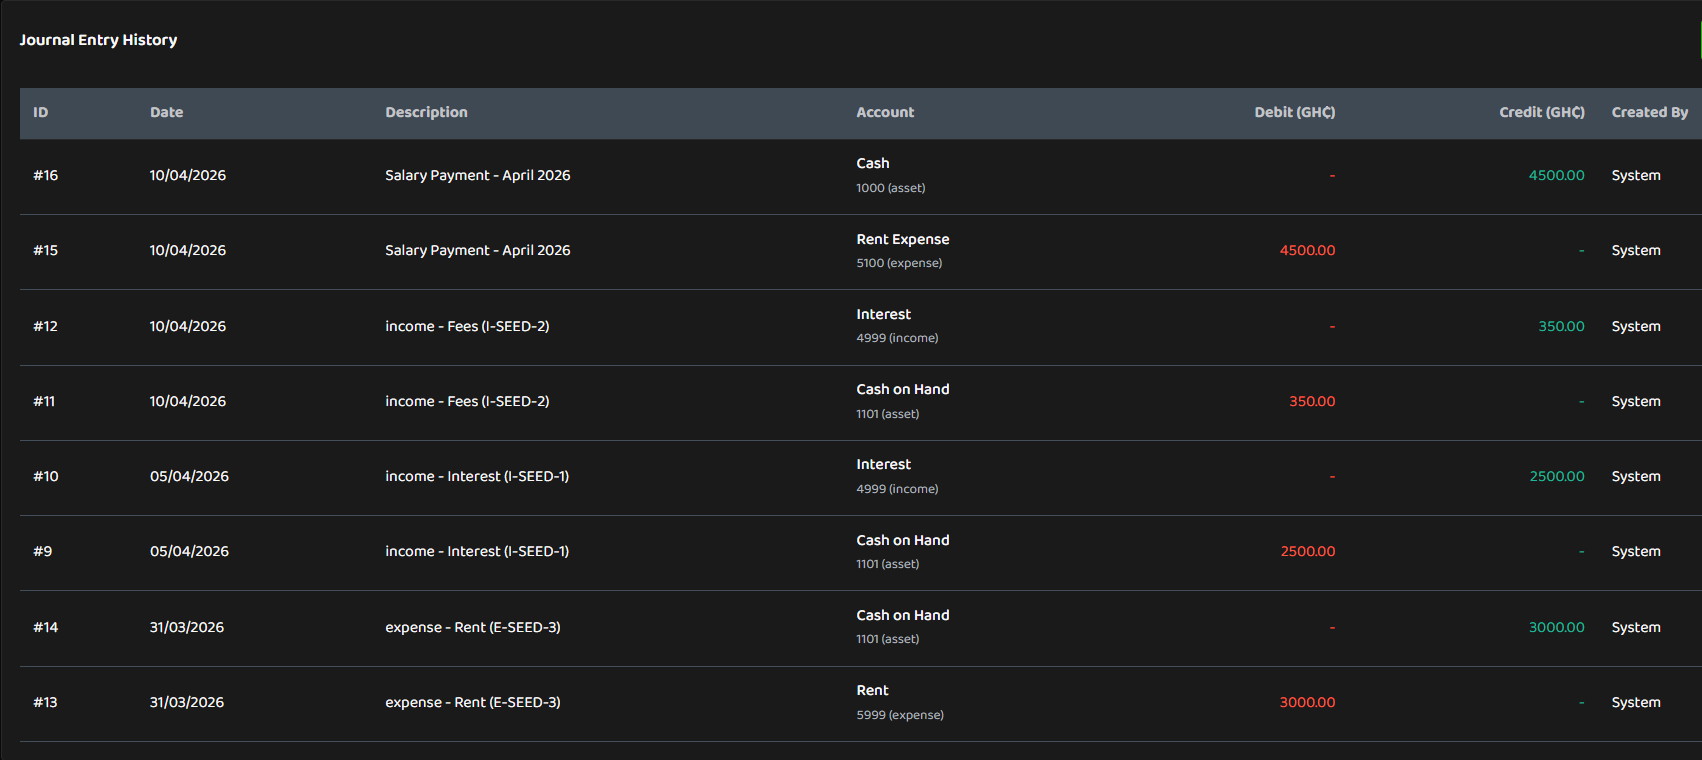Click entry ID #11
Viewport: 1702px width, 760px height.
(x=44, y=401)
